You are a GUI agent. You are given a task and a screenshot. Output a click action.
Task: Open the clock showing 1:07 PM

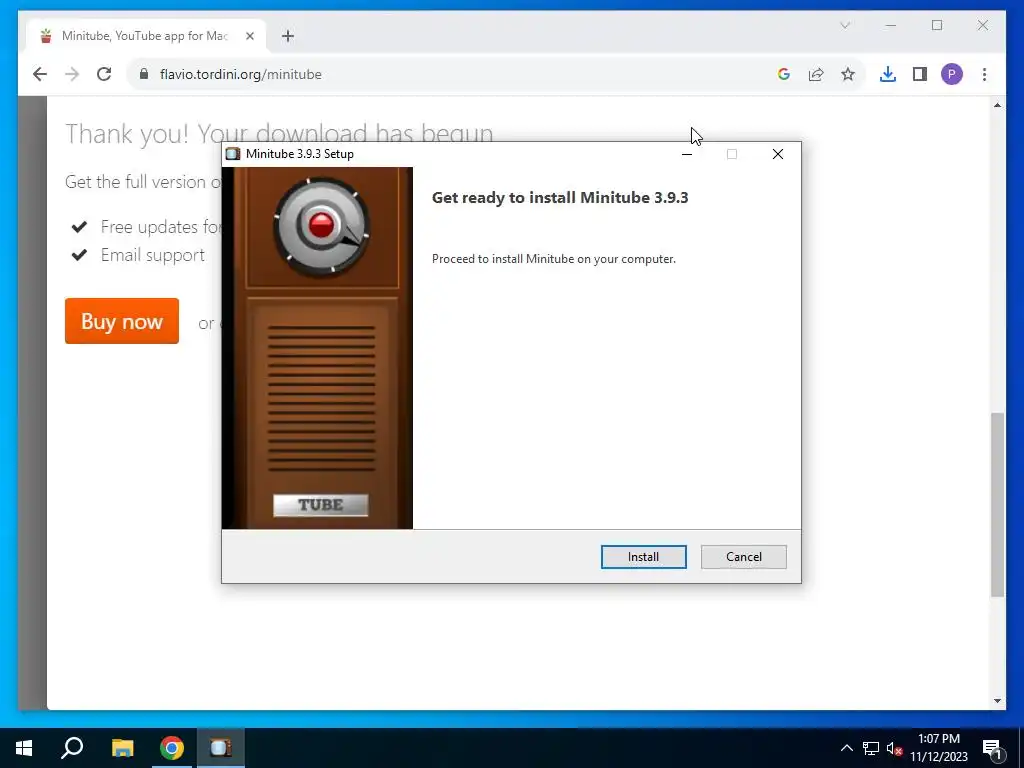[939, 748]
